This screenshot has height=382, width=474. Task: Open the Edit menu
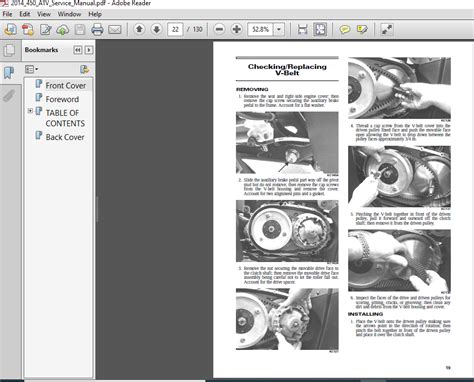click(x=25, y=14)
